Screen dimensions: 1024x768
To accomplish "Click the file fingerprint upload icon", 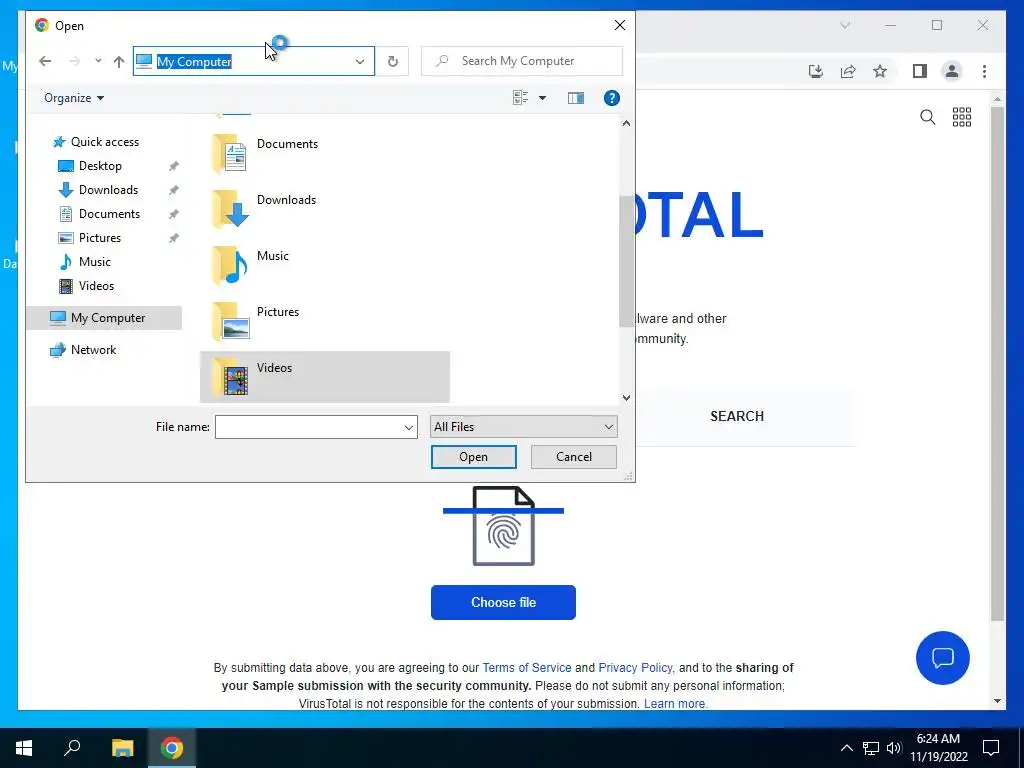I will (x=504, y=526).
